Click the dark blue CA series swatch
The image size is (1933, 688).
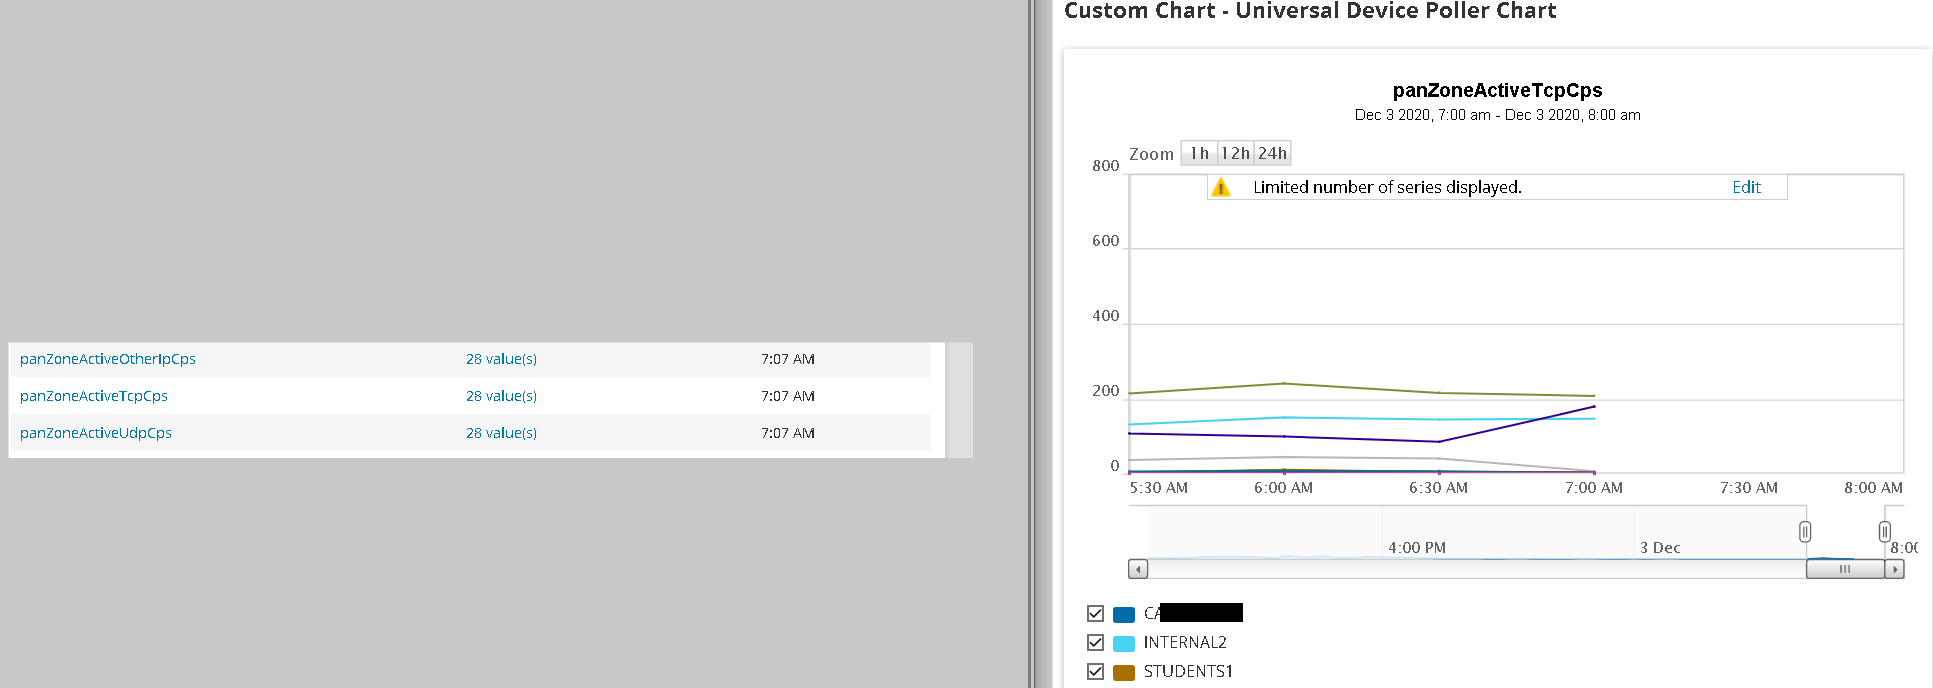click(1124, 614)
